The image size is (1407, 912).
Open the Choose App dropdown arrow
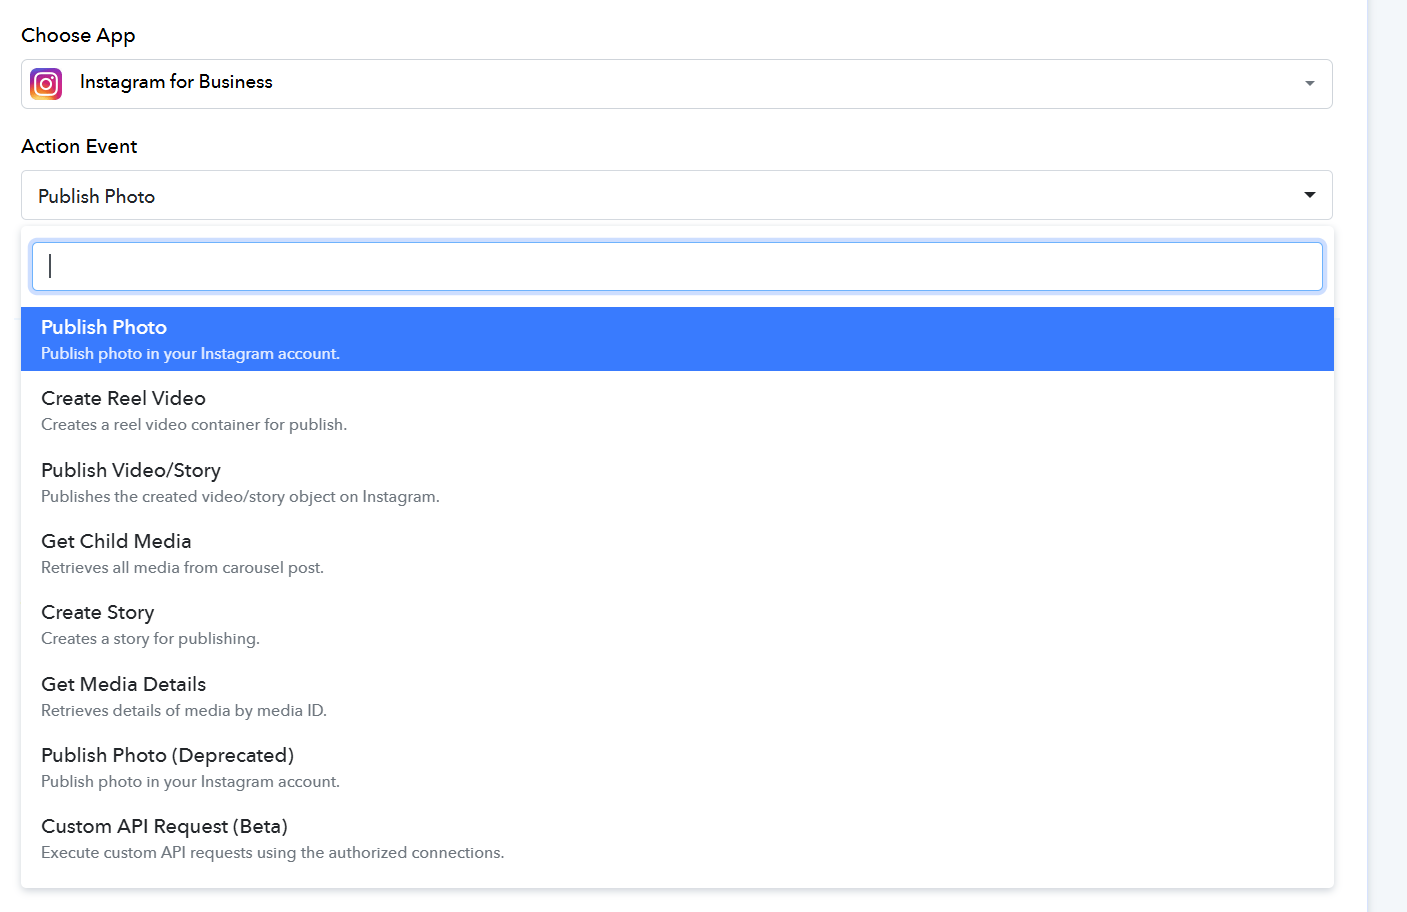tap(1309, 84)
